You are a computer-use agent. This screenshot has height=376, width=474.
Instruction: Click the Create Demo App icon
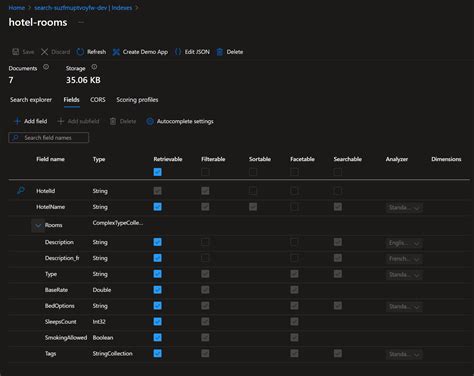116,52
